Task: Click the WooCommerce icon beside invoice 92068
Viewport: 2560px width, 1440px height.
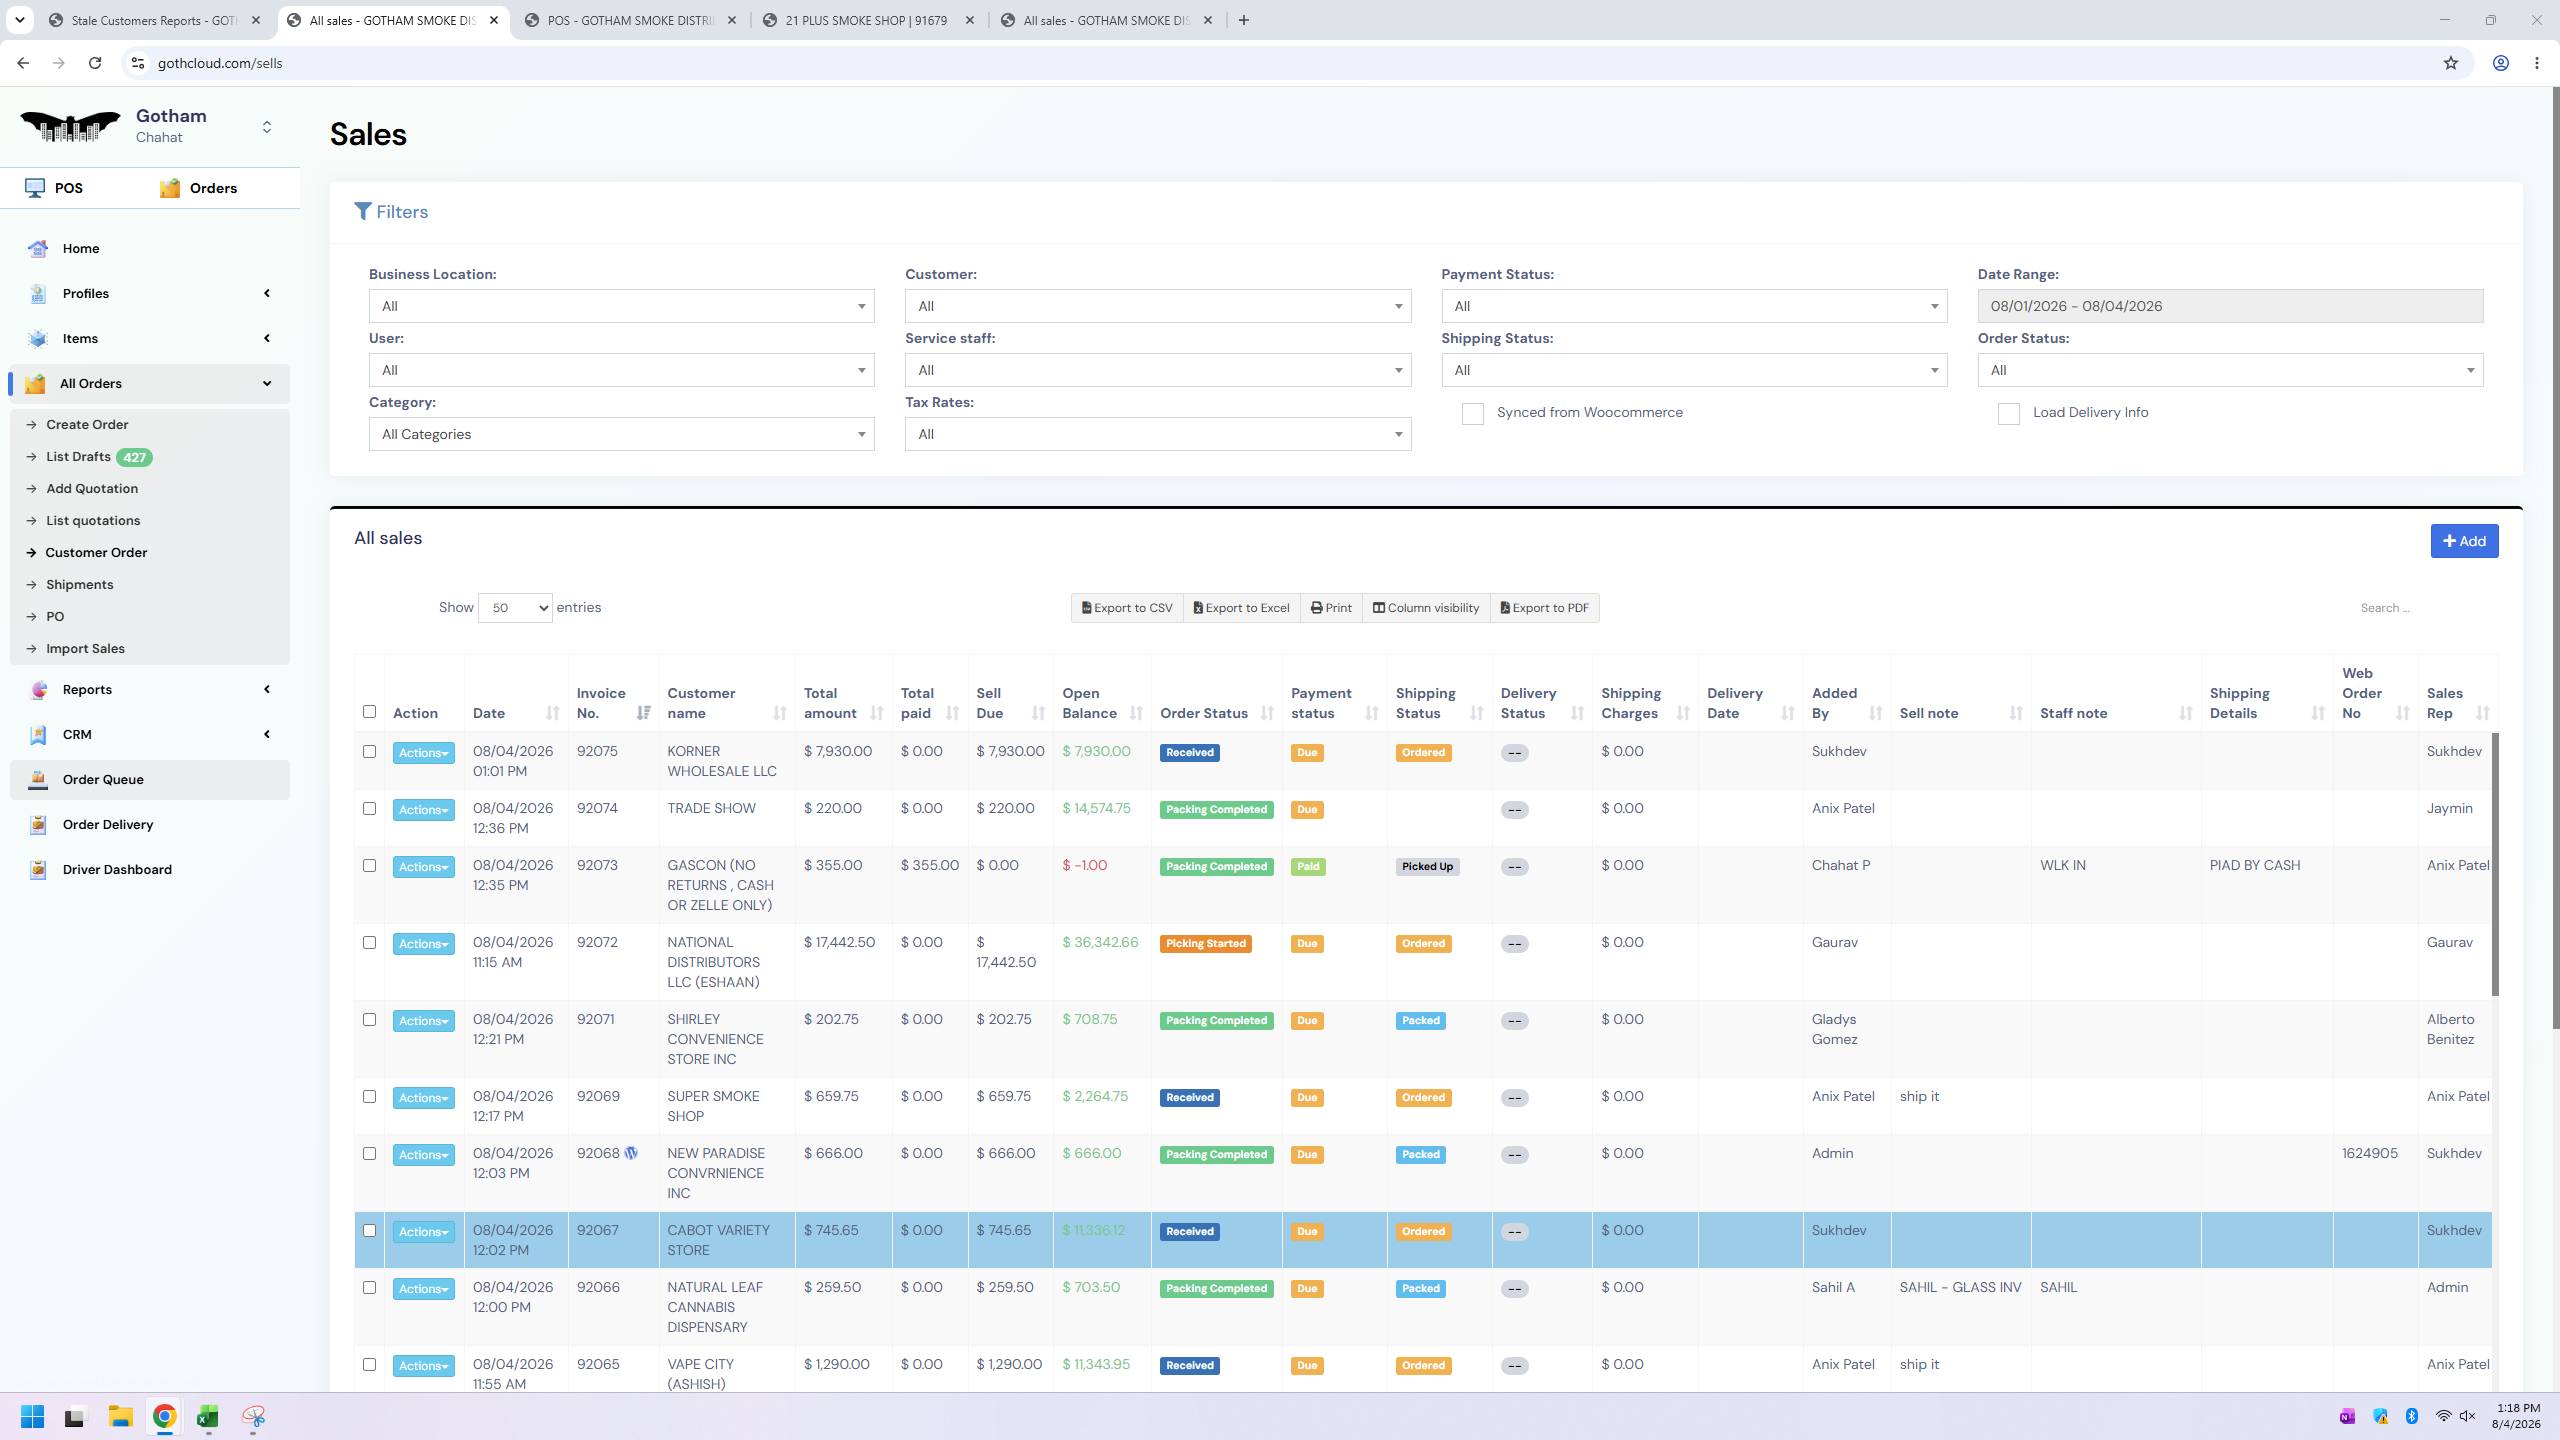Action: click(631, 1153)
